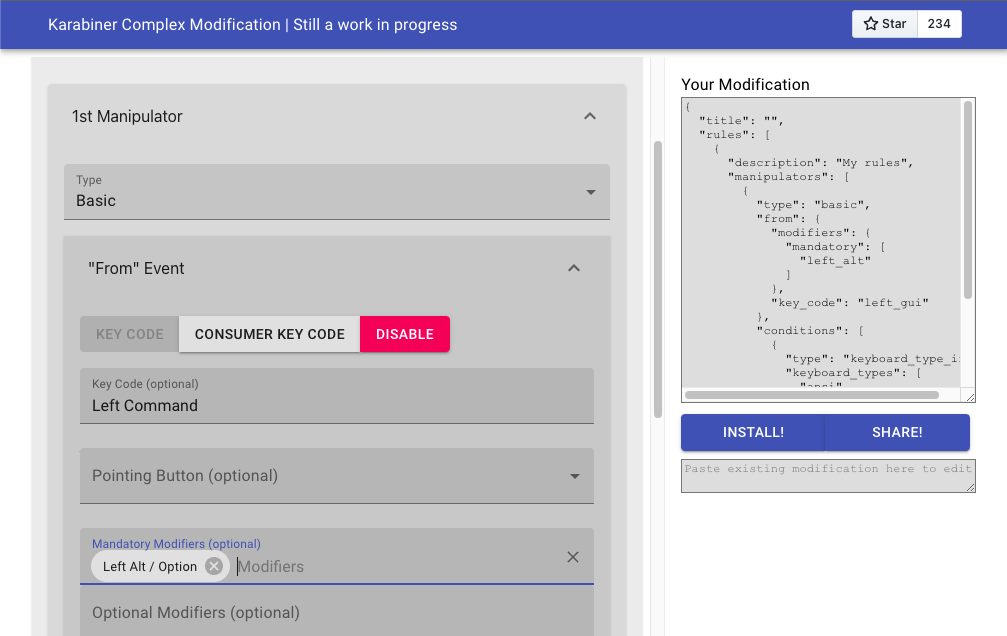Clear all Mandatory Modifiers with the X
This screenshot has width=1007, height=636.
573,557
